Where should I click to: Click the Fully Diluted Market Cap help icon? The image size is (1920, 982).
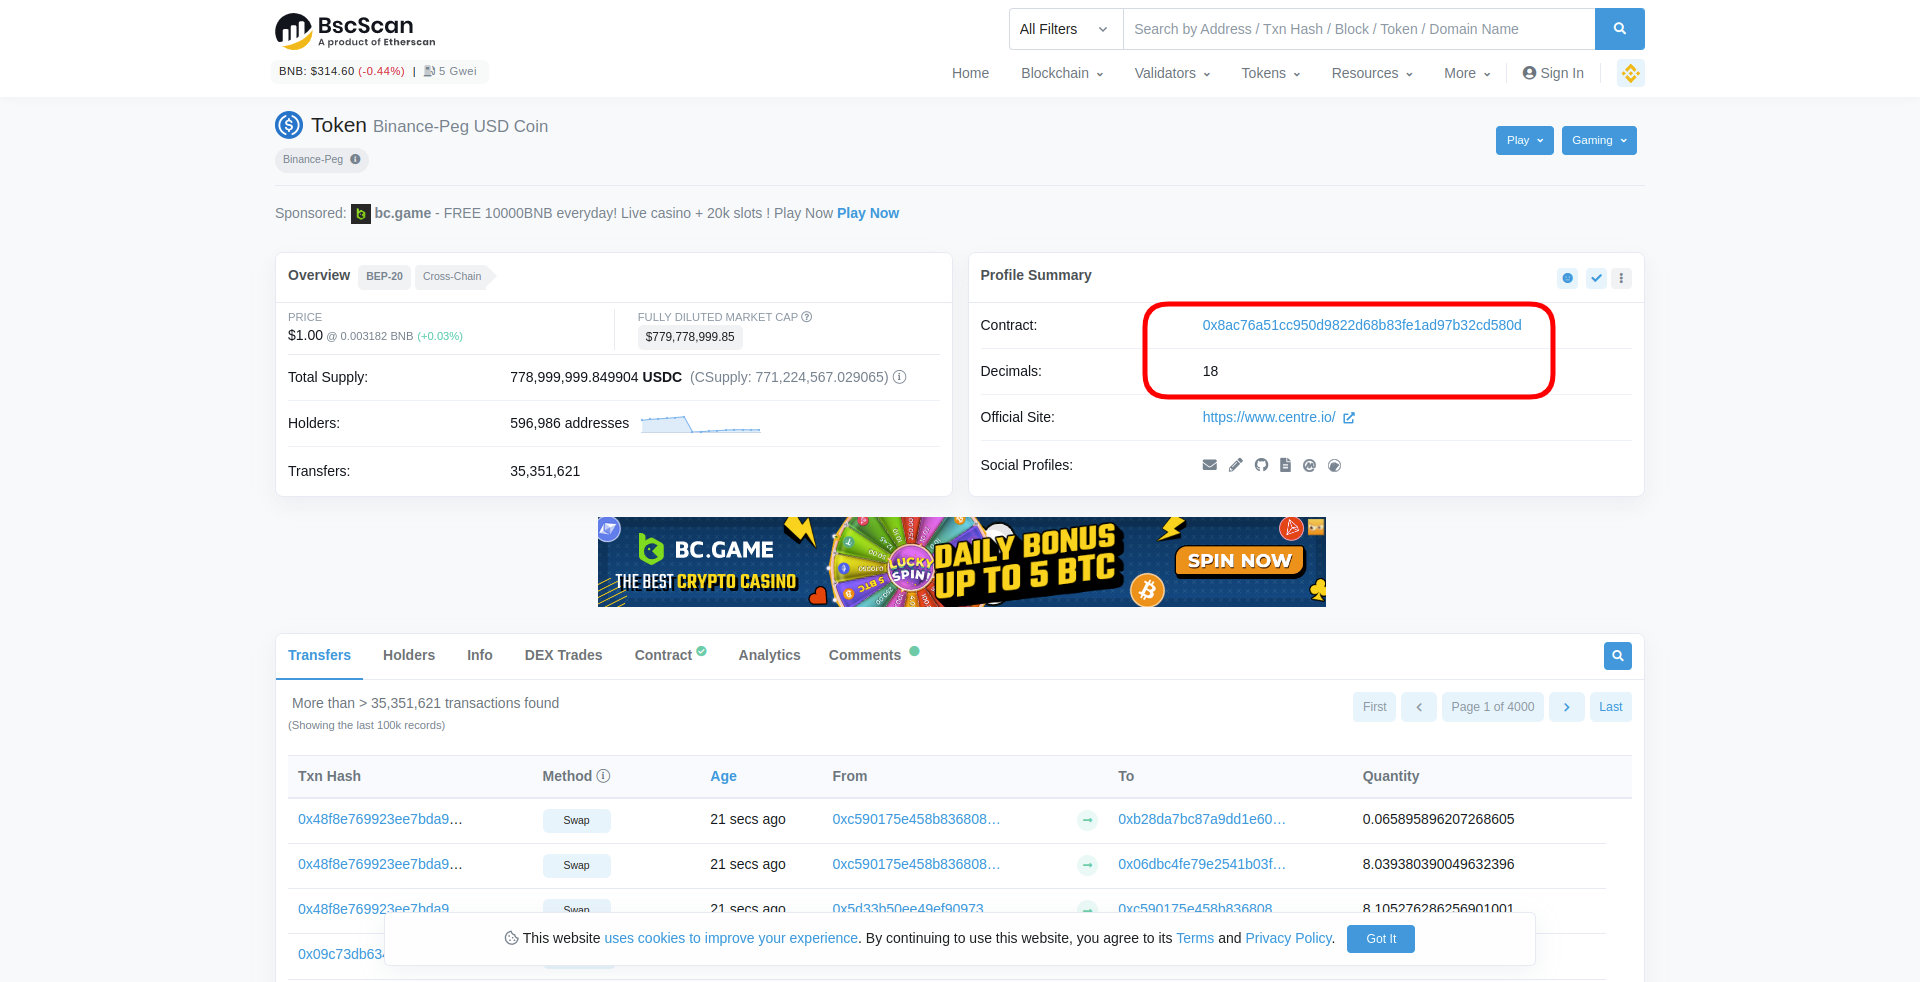(x=807, y=317)
